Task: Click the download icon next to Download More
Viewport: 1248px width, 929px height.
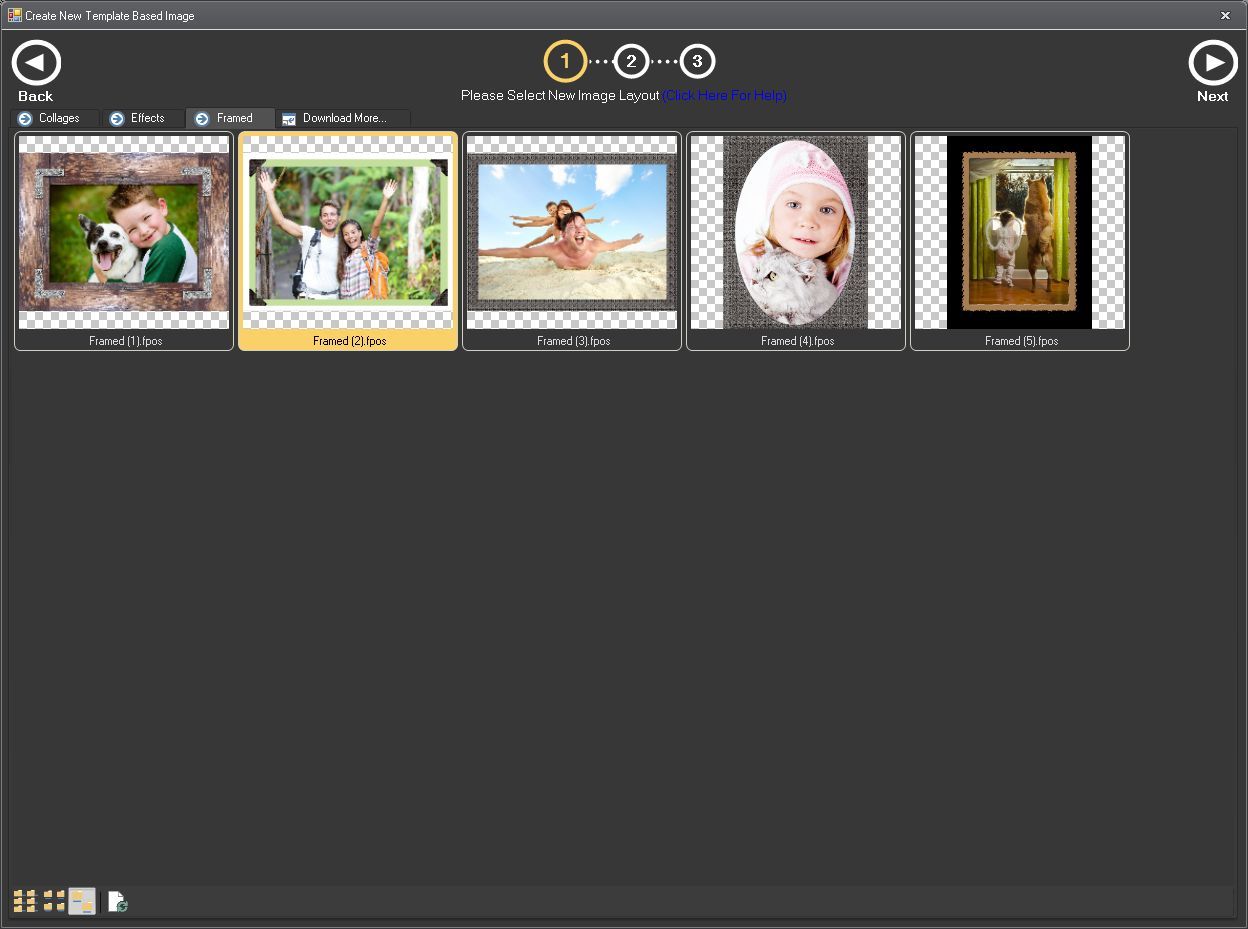Action: [x=290, y=118]
